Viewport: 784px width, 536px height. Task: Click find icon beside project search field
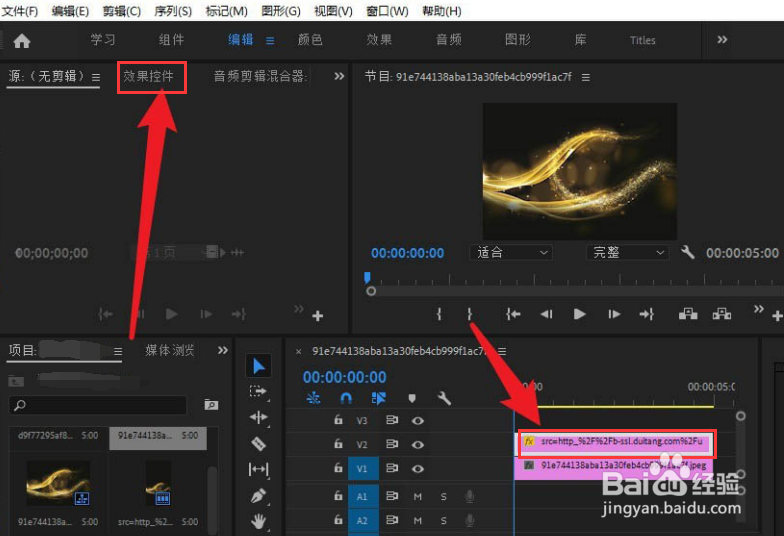211,404
